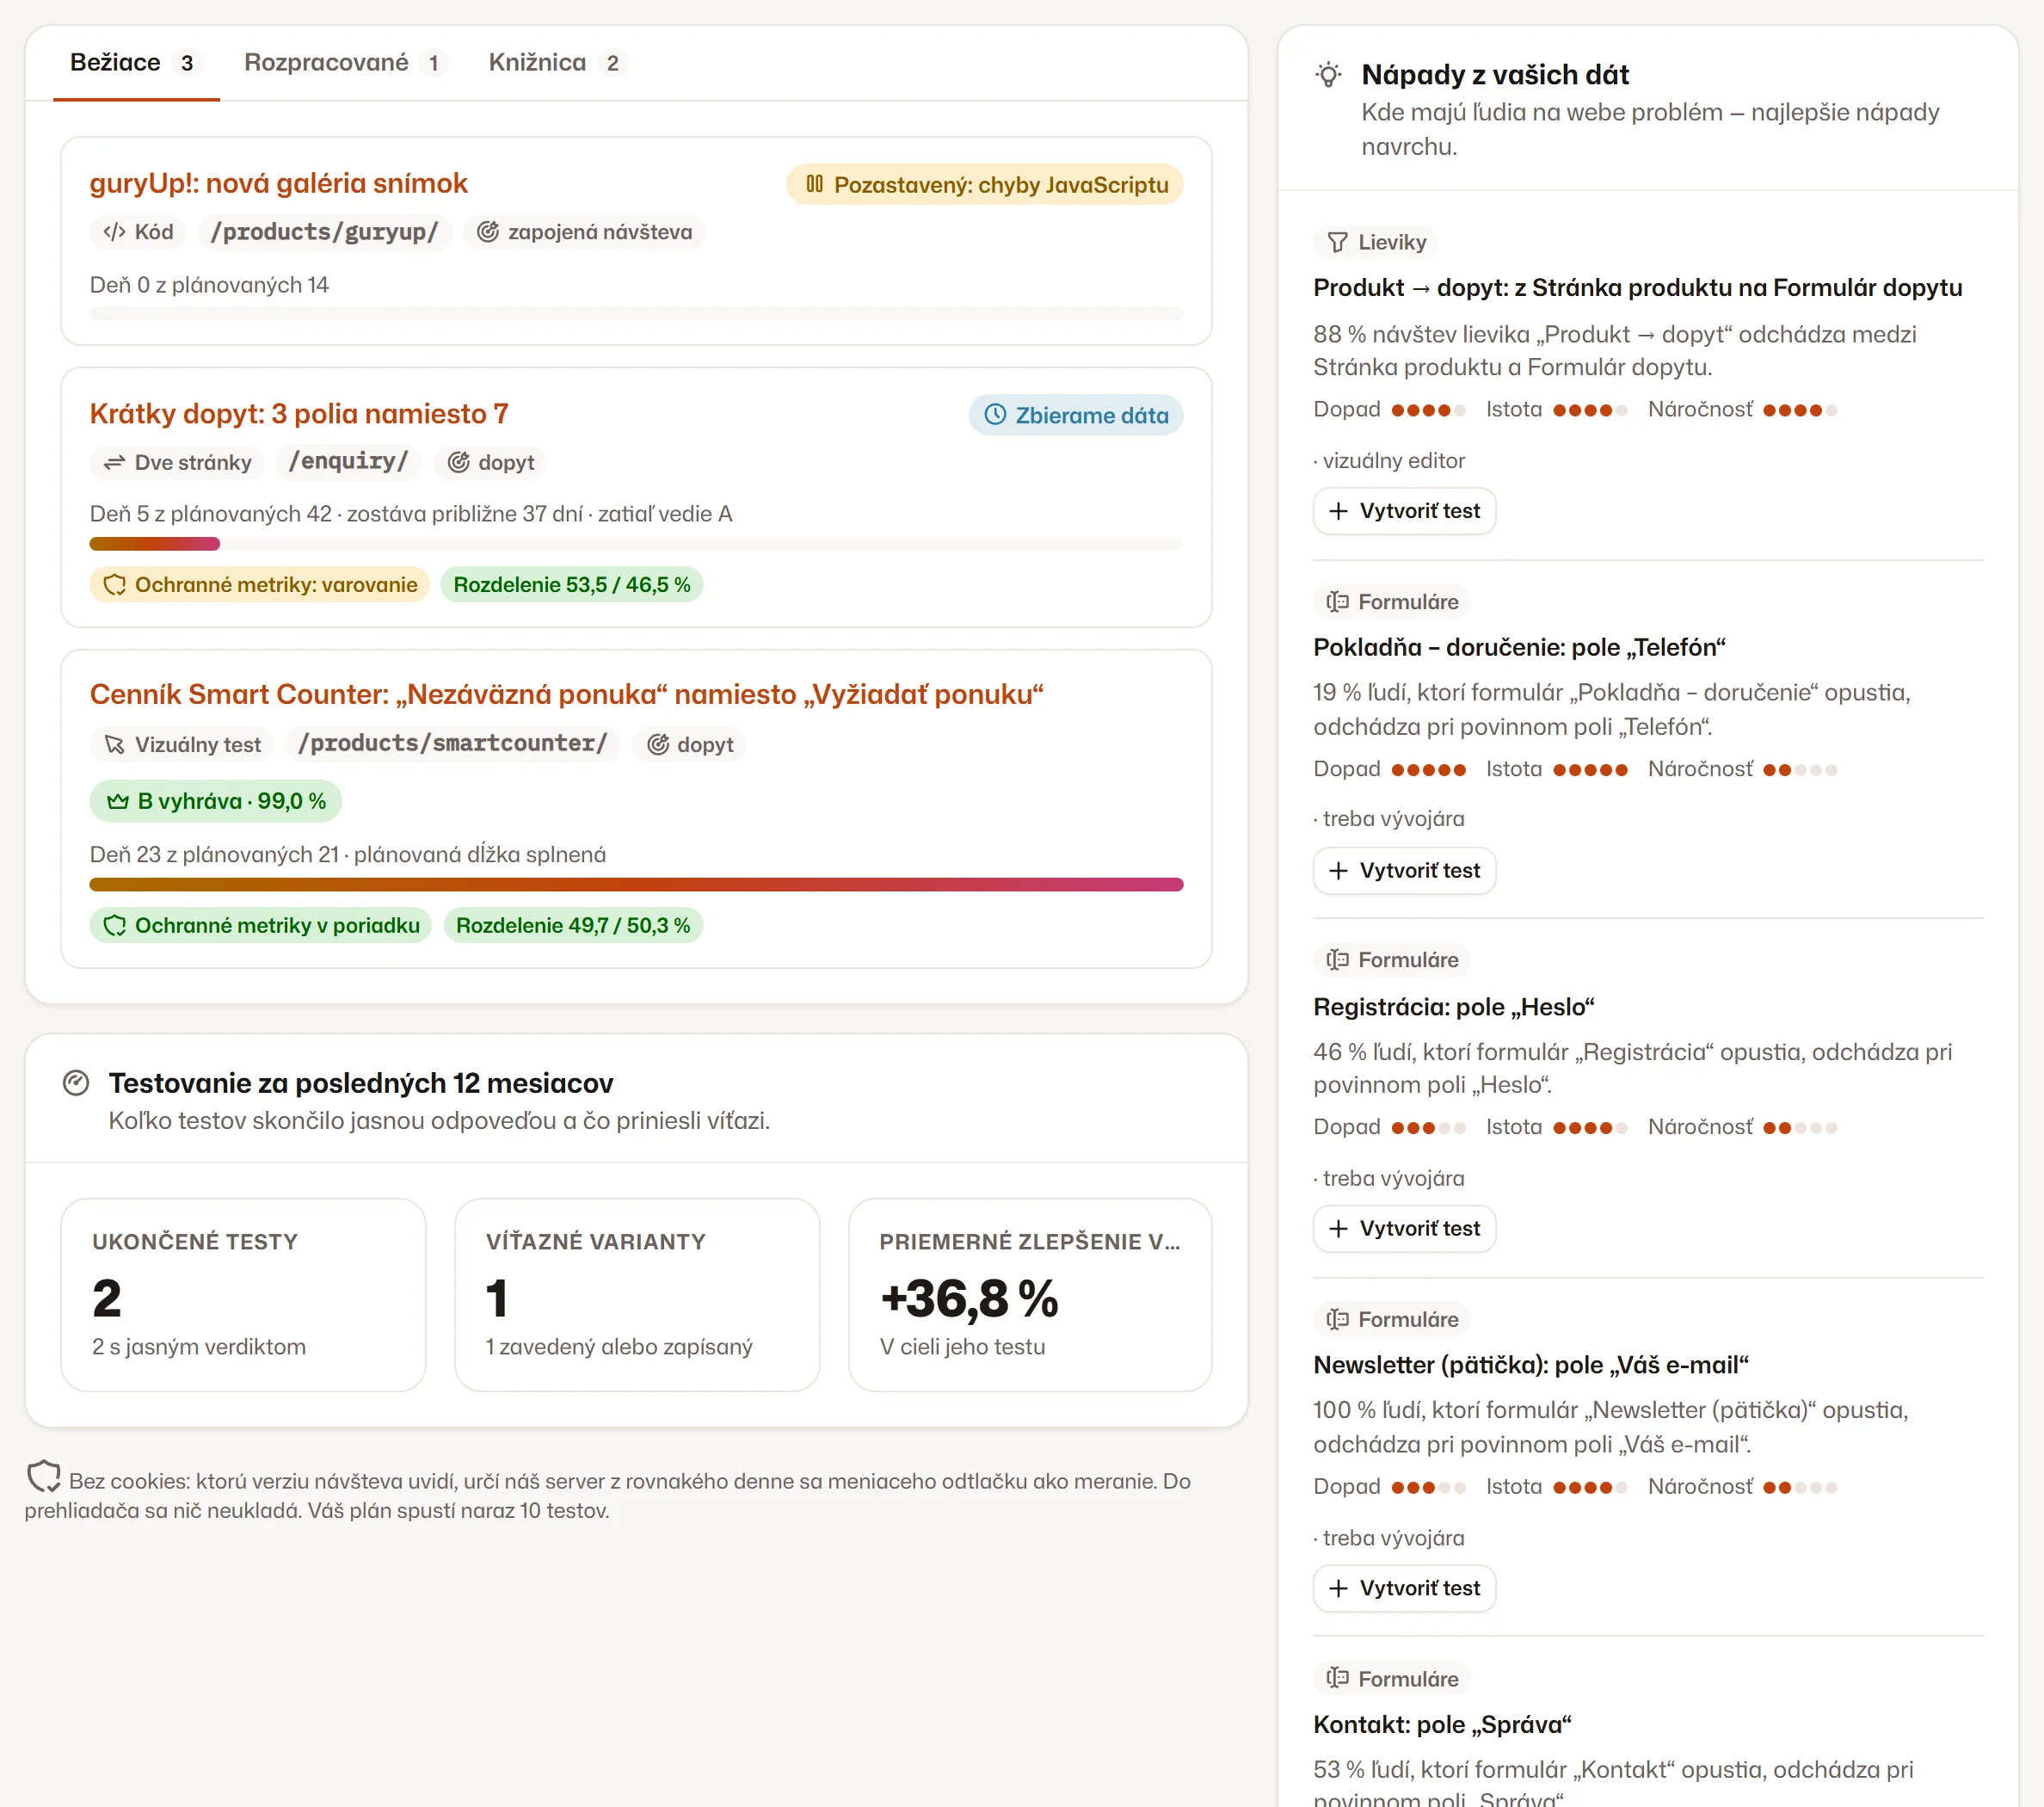The image size is (2044, 1807).
Task: Click the target icon beside dopyt under /enquiry/
Action: 458,462
